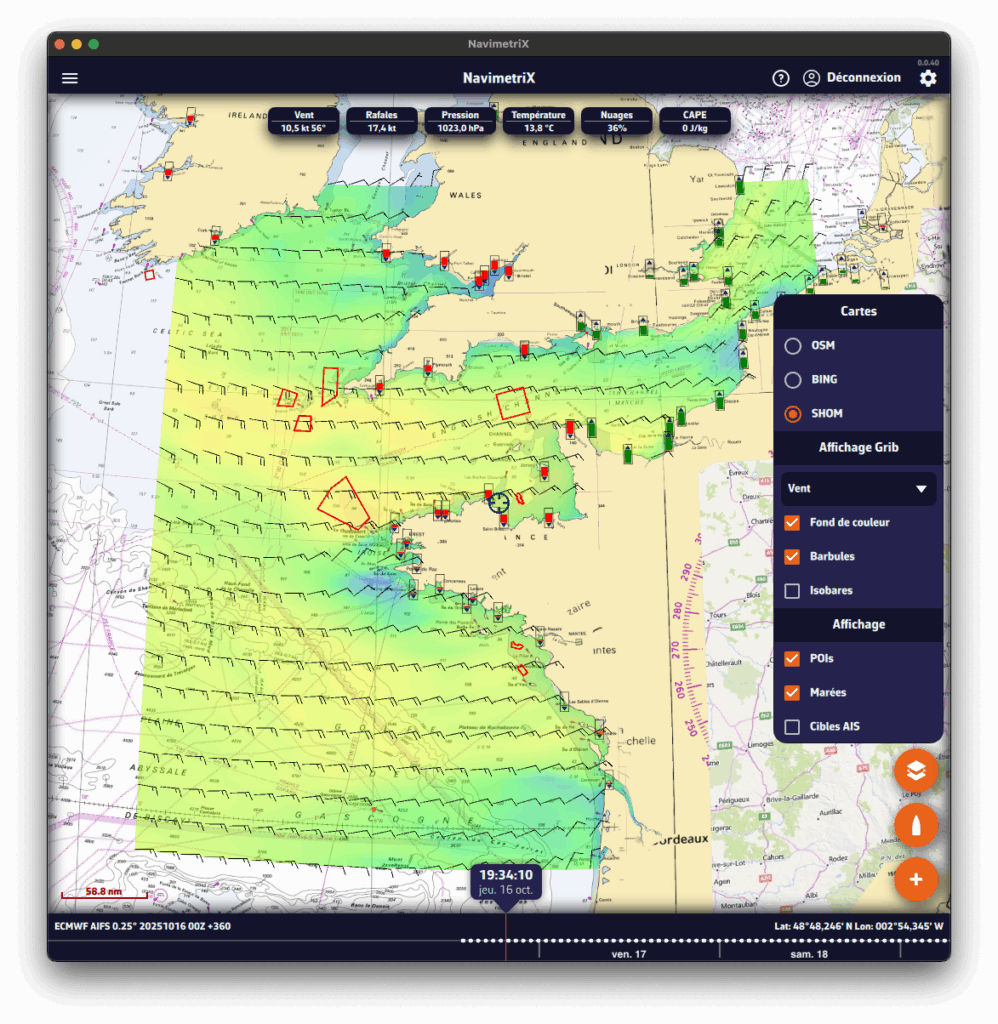
Task: Select the BING map option
Action: point(793,380)
